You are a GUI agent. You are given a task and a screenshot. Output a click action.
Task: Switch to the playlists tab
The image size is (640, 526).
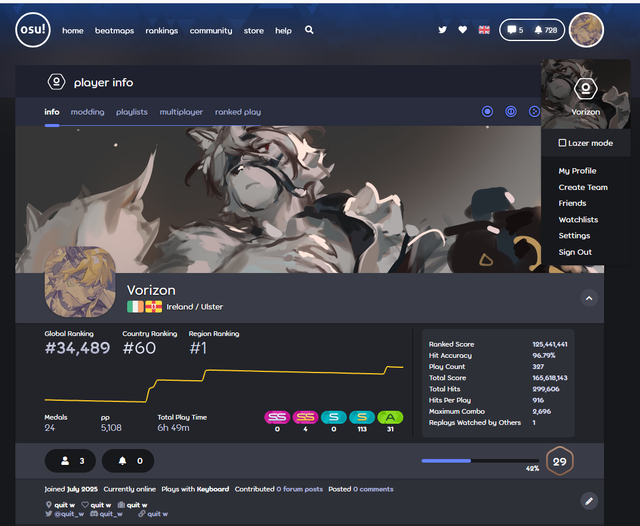click(131, 112)
